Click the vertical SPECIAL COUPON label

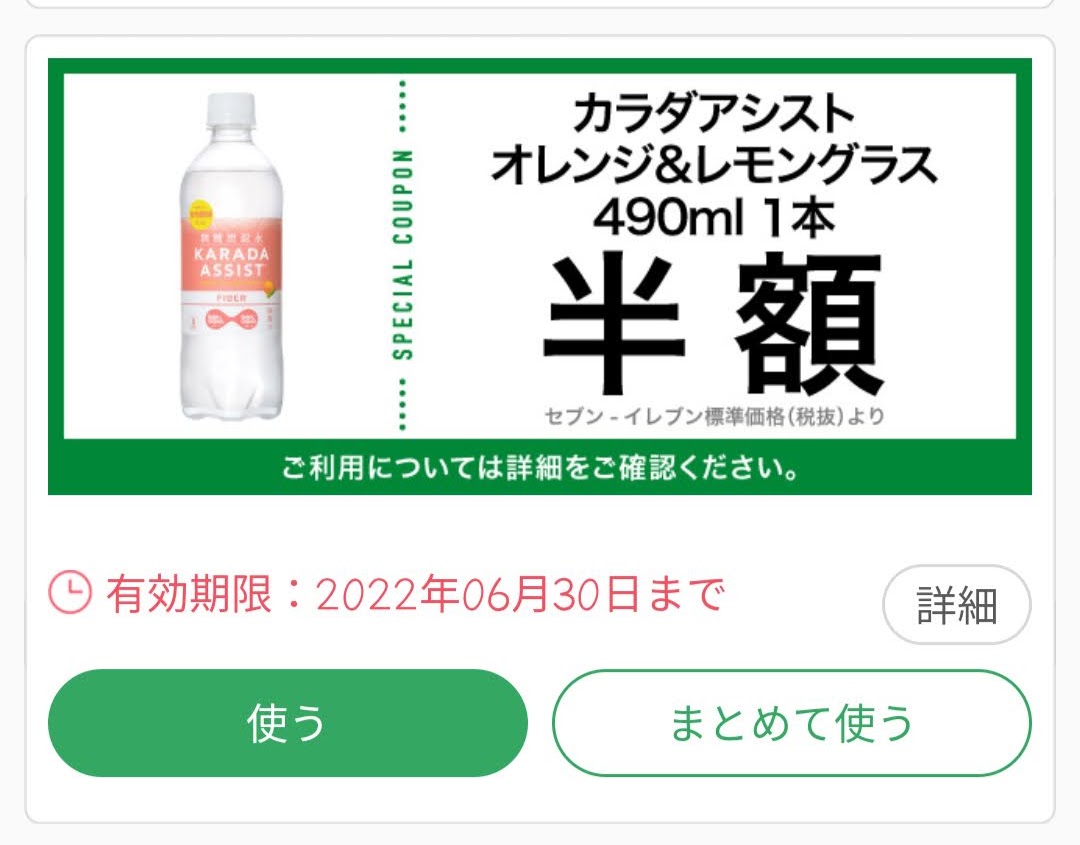(403, 255)
